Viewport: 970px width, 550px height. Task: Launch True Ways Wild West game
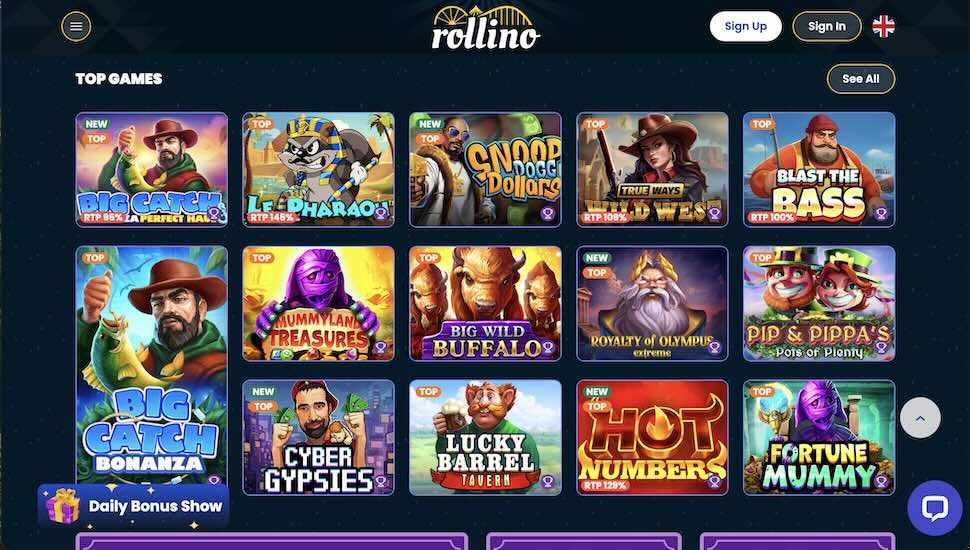[652, 170]
